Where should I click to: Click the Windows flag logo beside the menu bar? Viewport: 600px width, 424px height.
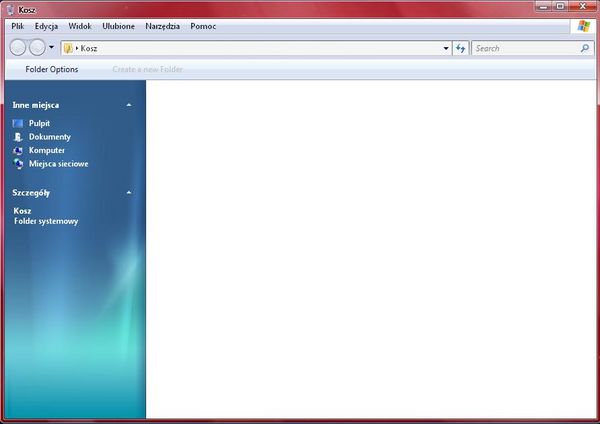pos(584,25)
